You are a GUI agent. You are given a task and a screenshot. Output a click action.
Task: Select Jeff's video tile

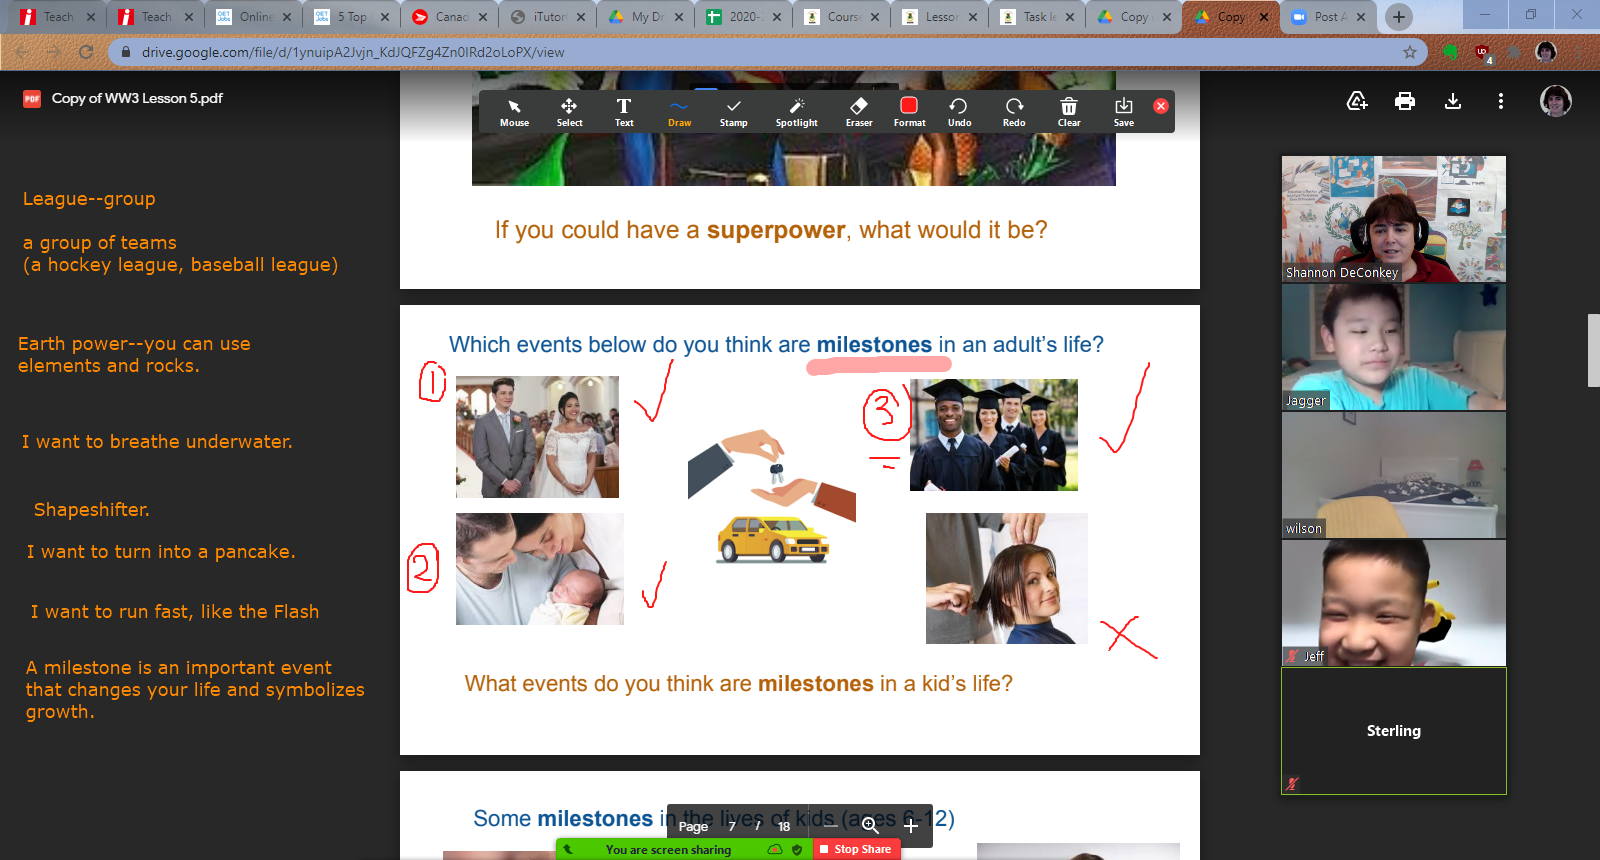[1394, 603]
